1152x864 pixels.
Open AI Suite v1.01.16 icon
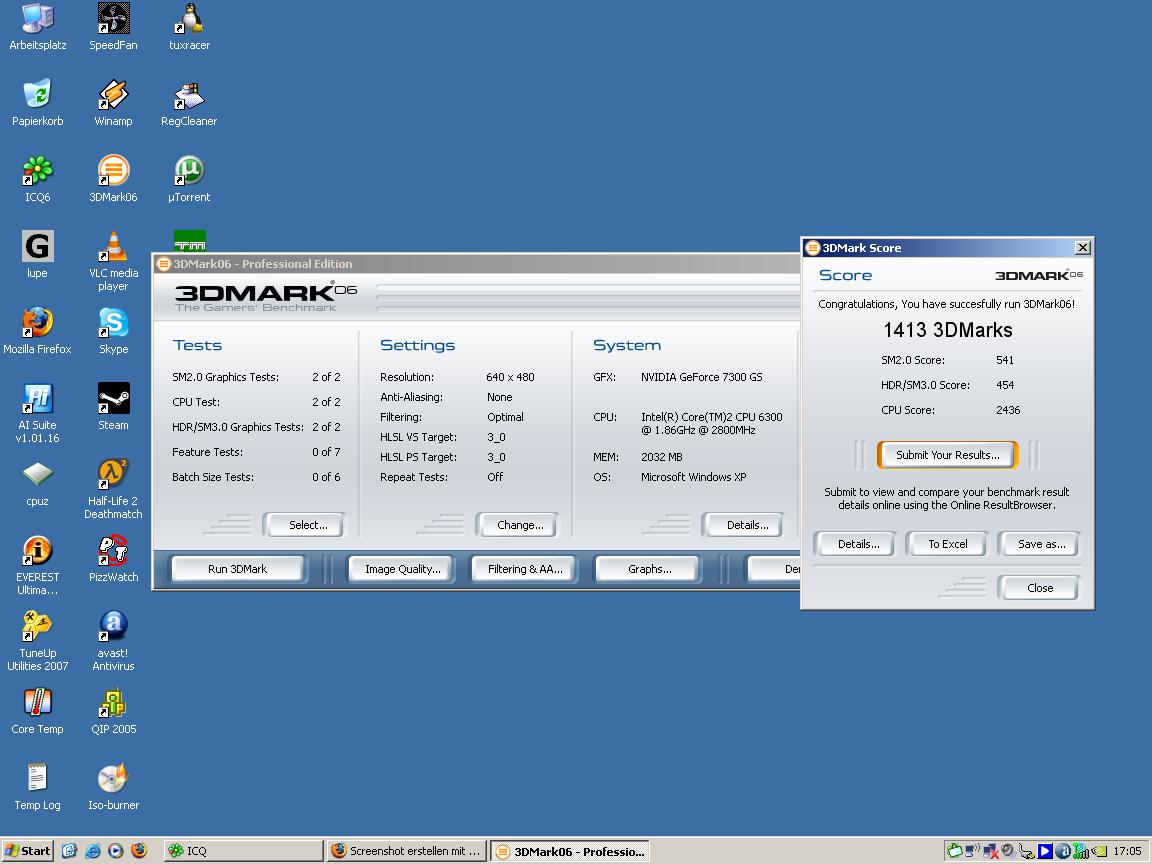pyautogui.click(x=37, y=413)
